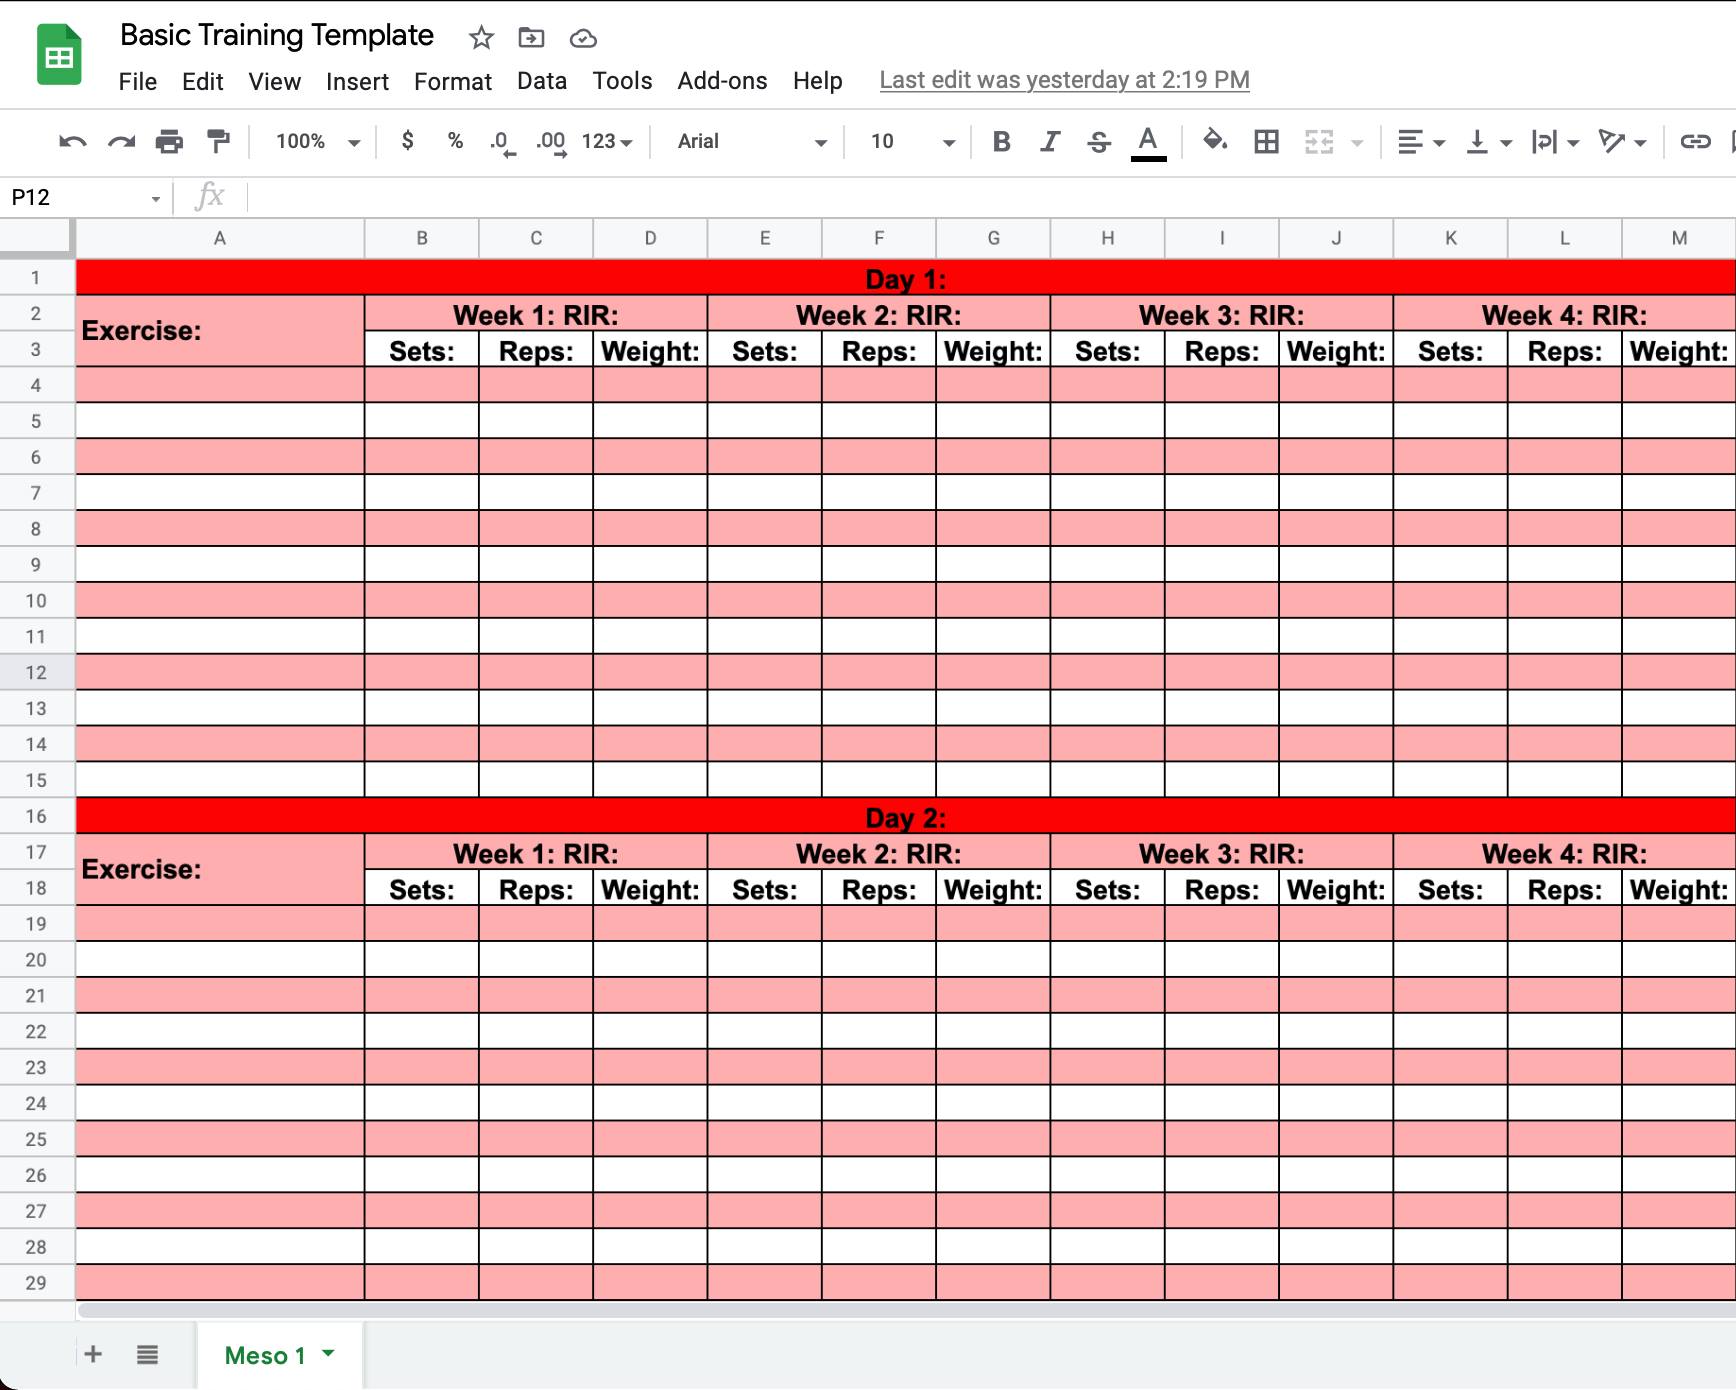Open the Format menu
The image size is (1736, 1390).
click(453, 81)
